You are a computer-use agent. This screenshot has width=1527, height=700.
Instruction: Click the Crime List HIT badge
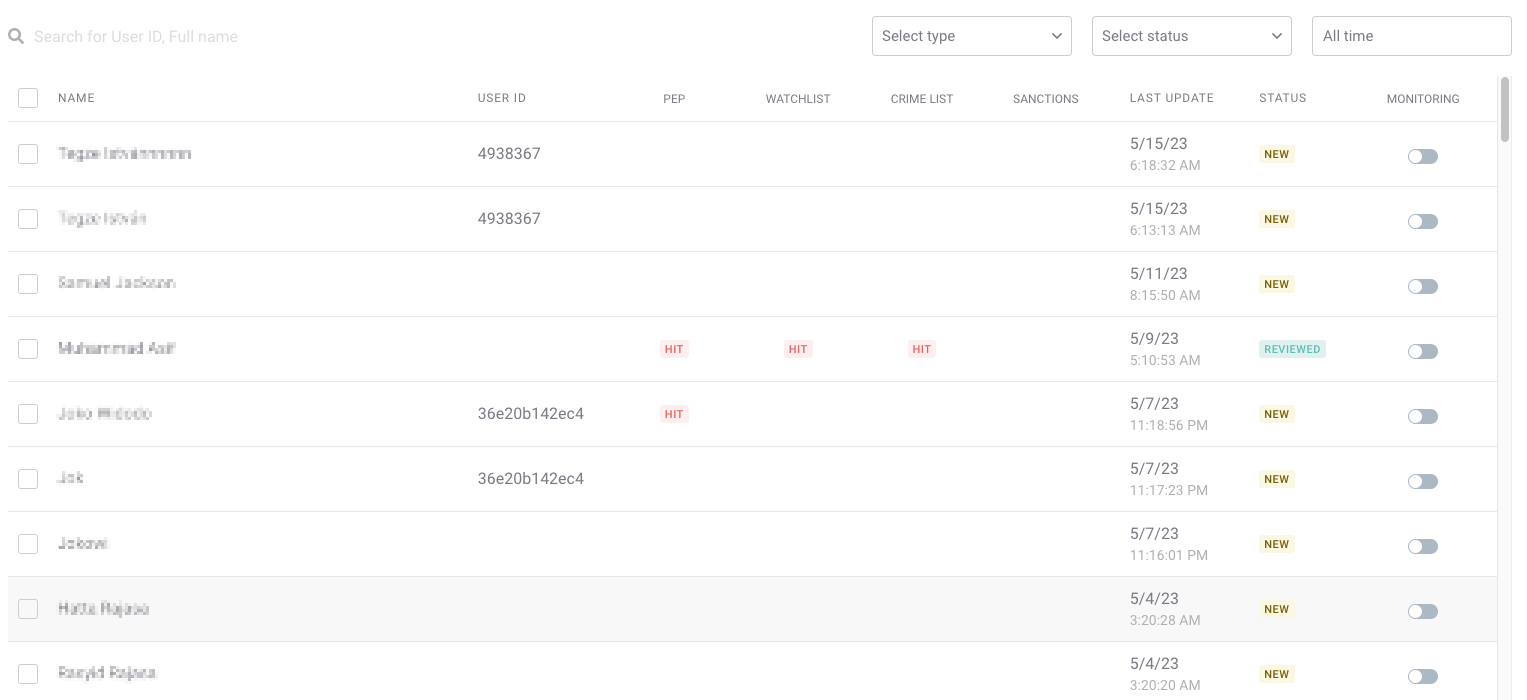pyautogui.click(x=921, y=349)
